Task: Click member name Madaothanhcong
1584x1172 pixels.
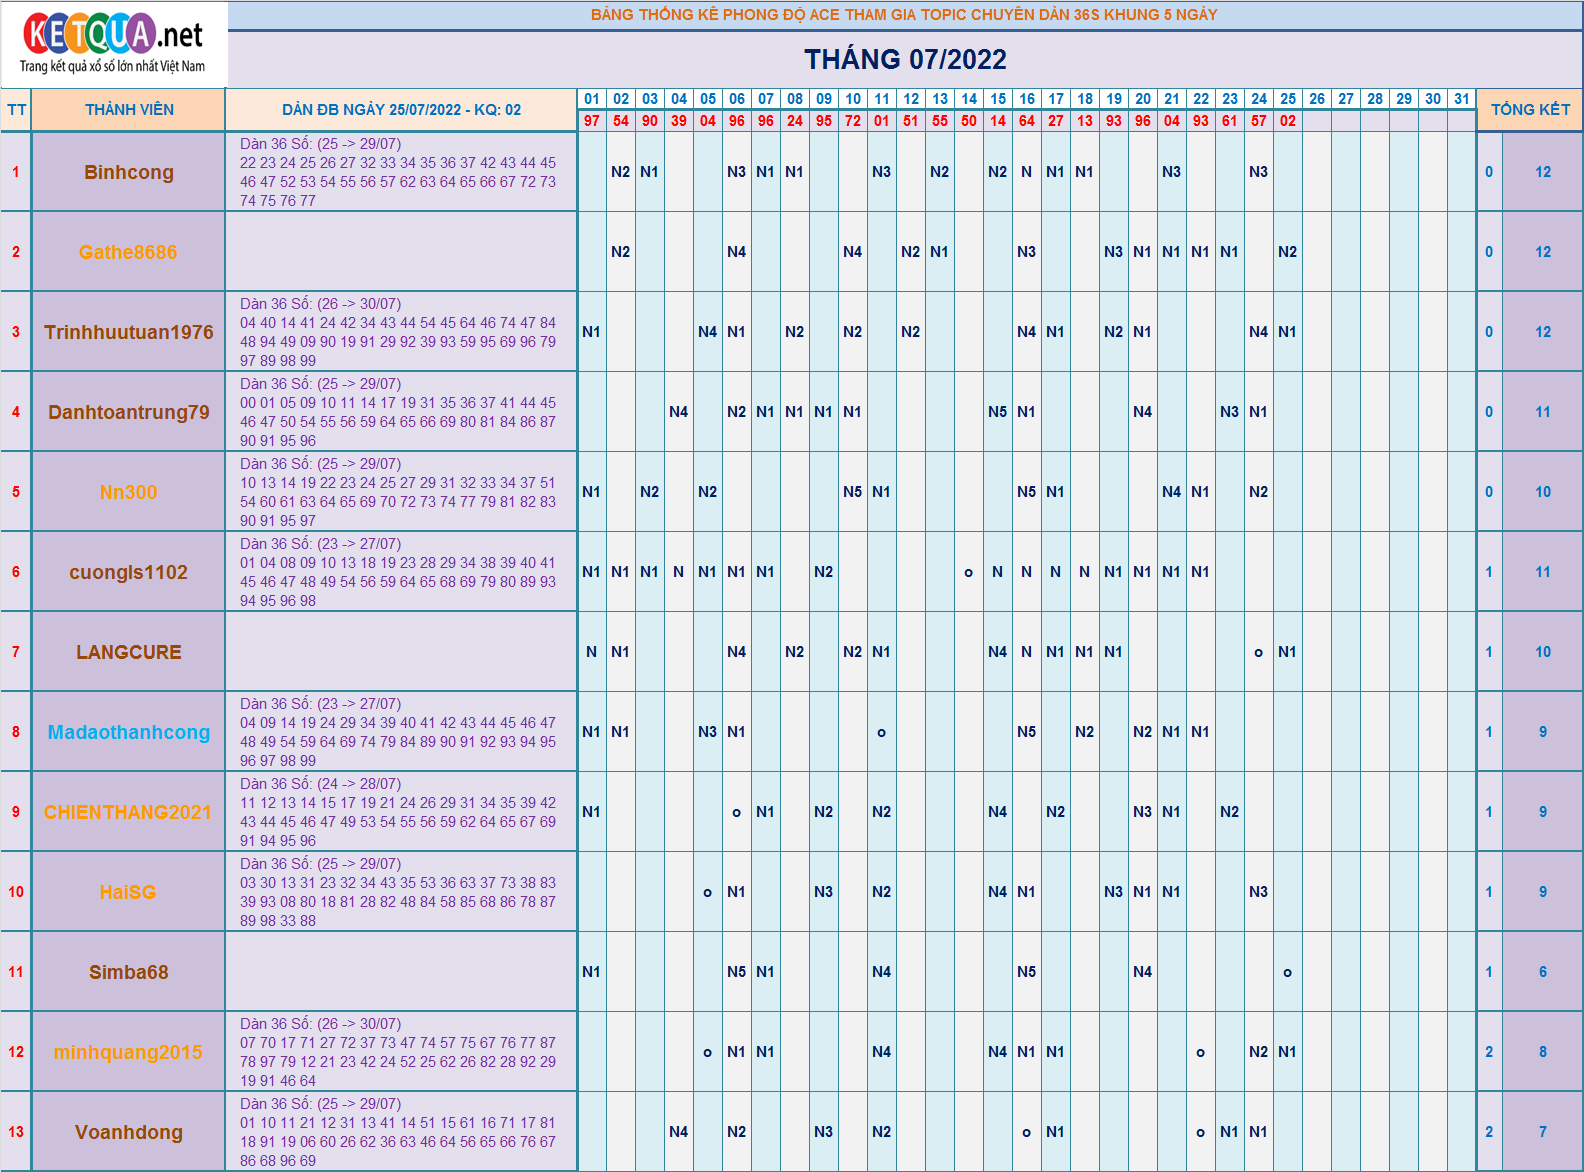Action: click(129, 732)
